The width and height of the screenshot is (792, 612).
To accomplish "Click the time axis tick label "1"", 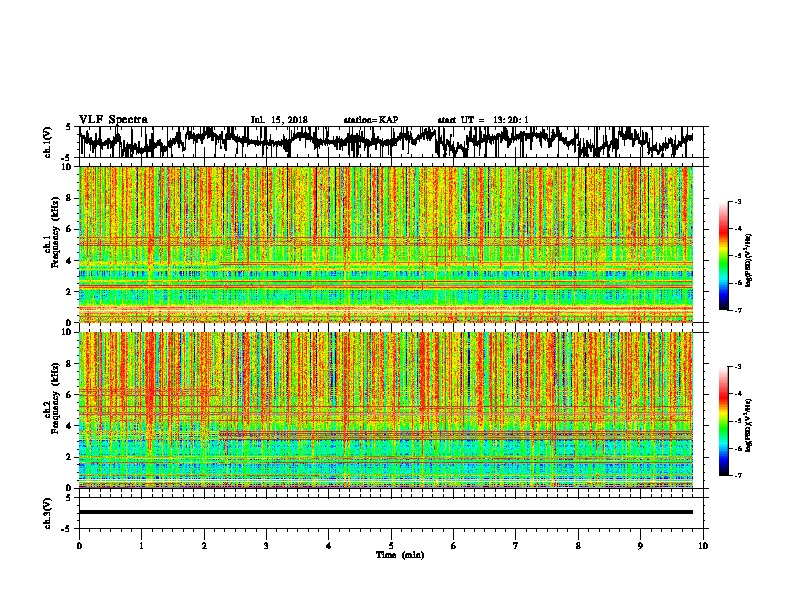I will [x=141, y=546].
